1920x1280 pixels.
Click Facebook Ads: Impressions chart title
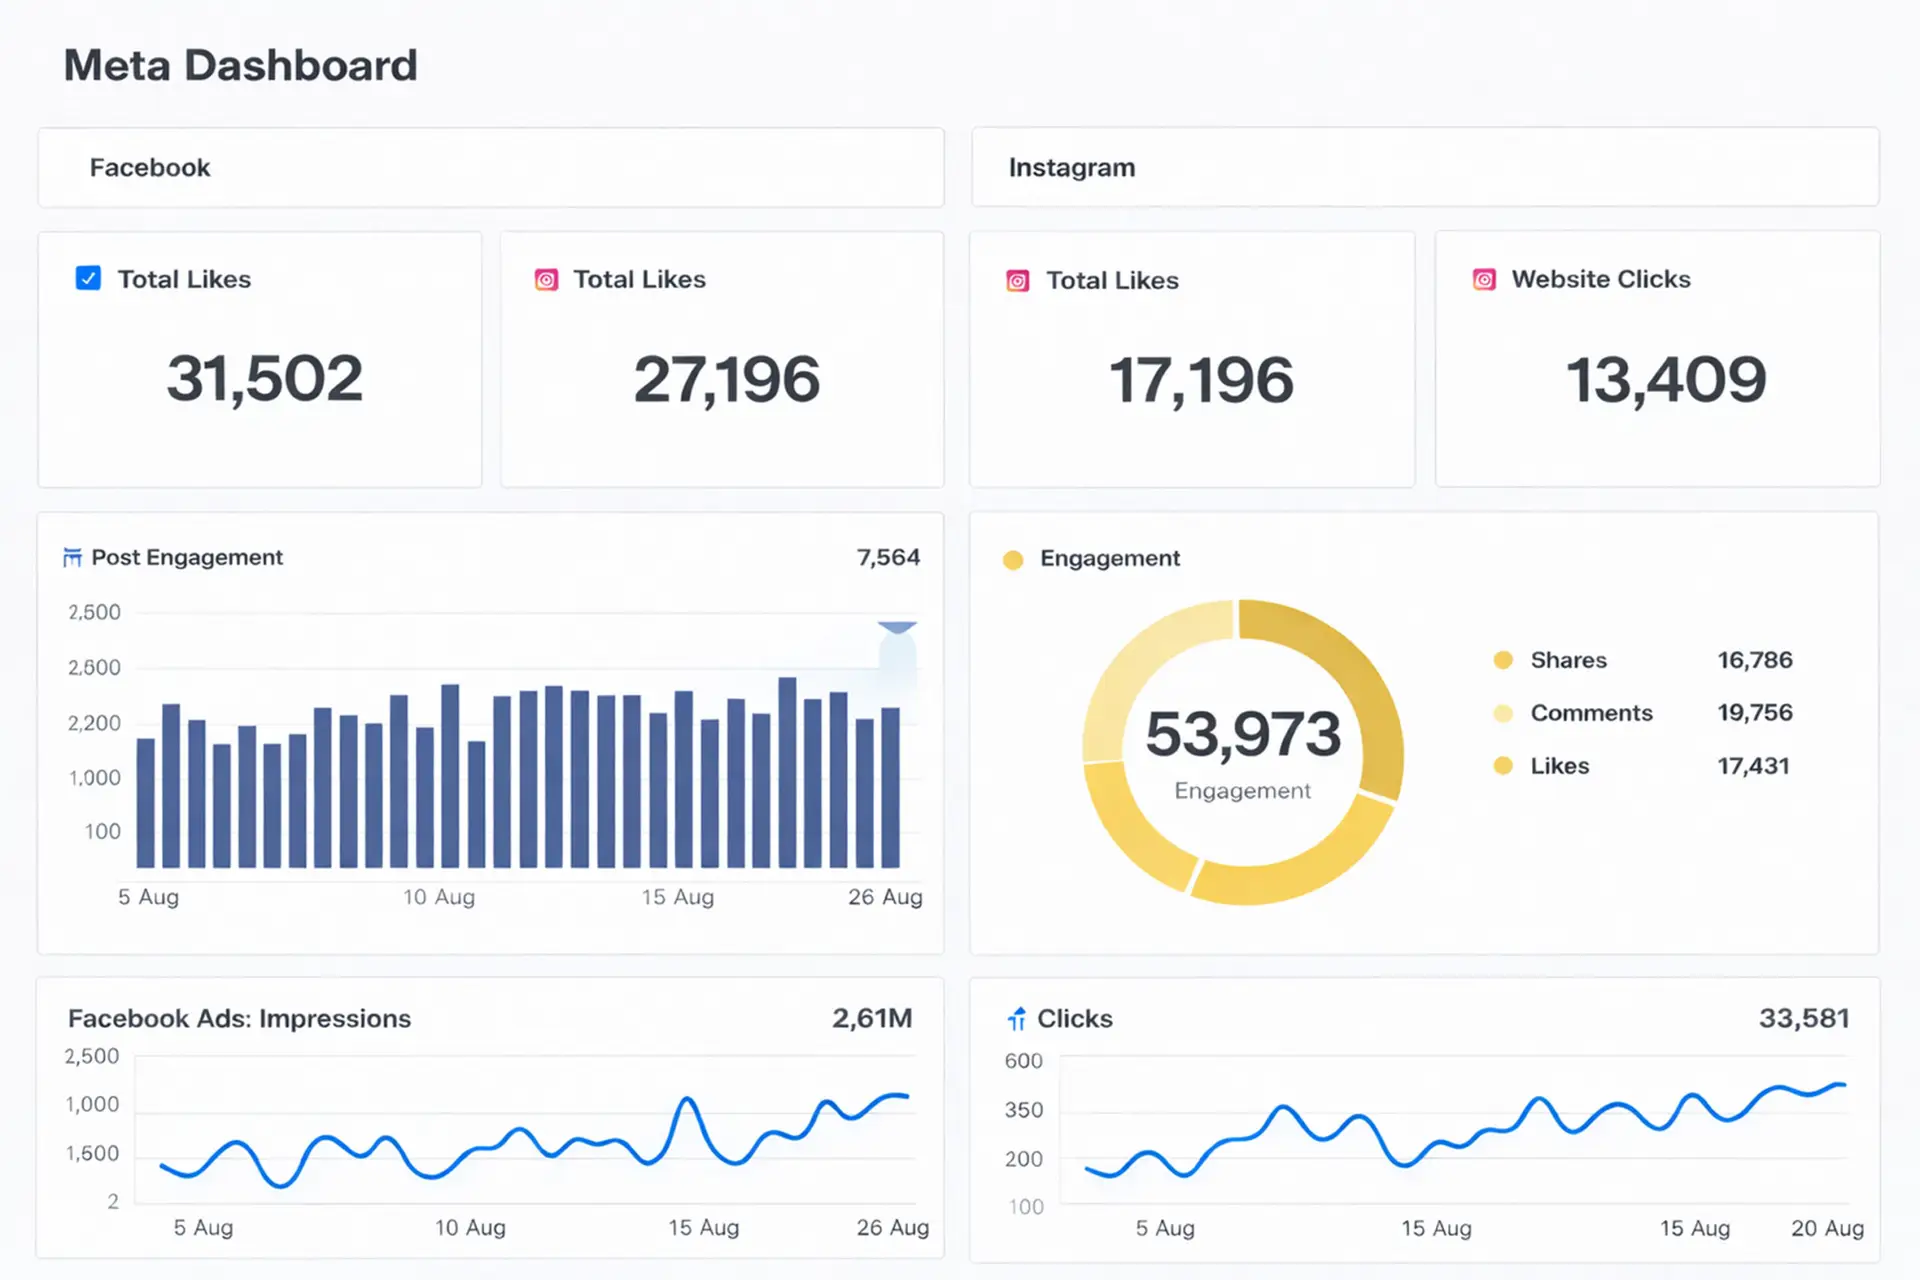[x=239, y=1018]
